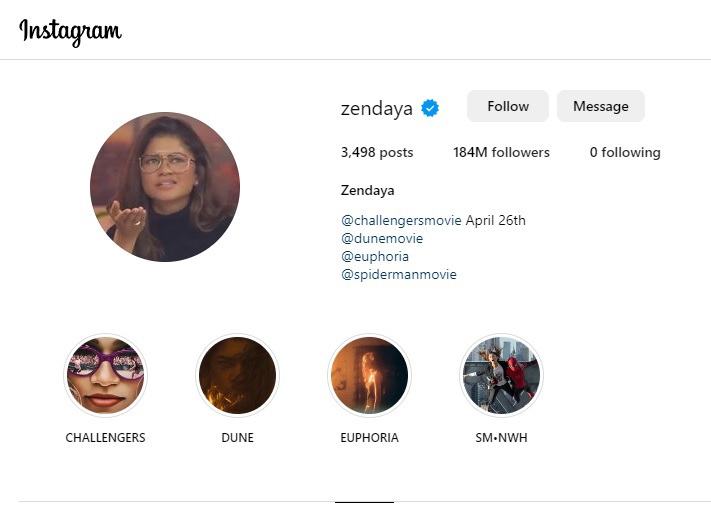This screenshot has height=505, width=711.
Task: Click the EUPHORIA highlight label
Action: pos(370,437)
